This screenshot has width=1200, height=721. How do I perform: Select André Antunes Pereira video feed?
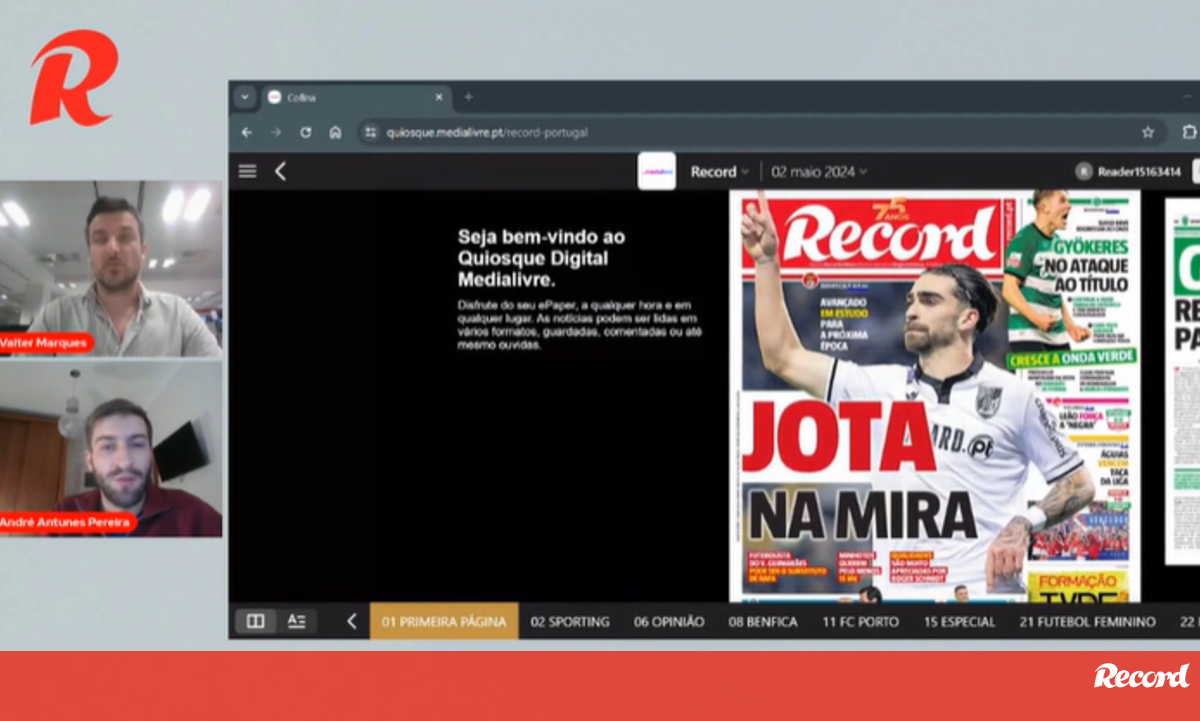(110, 448)
